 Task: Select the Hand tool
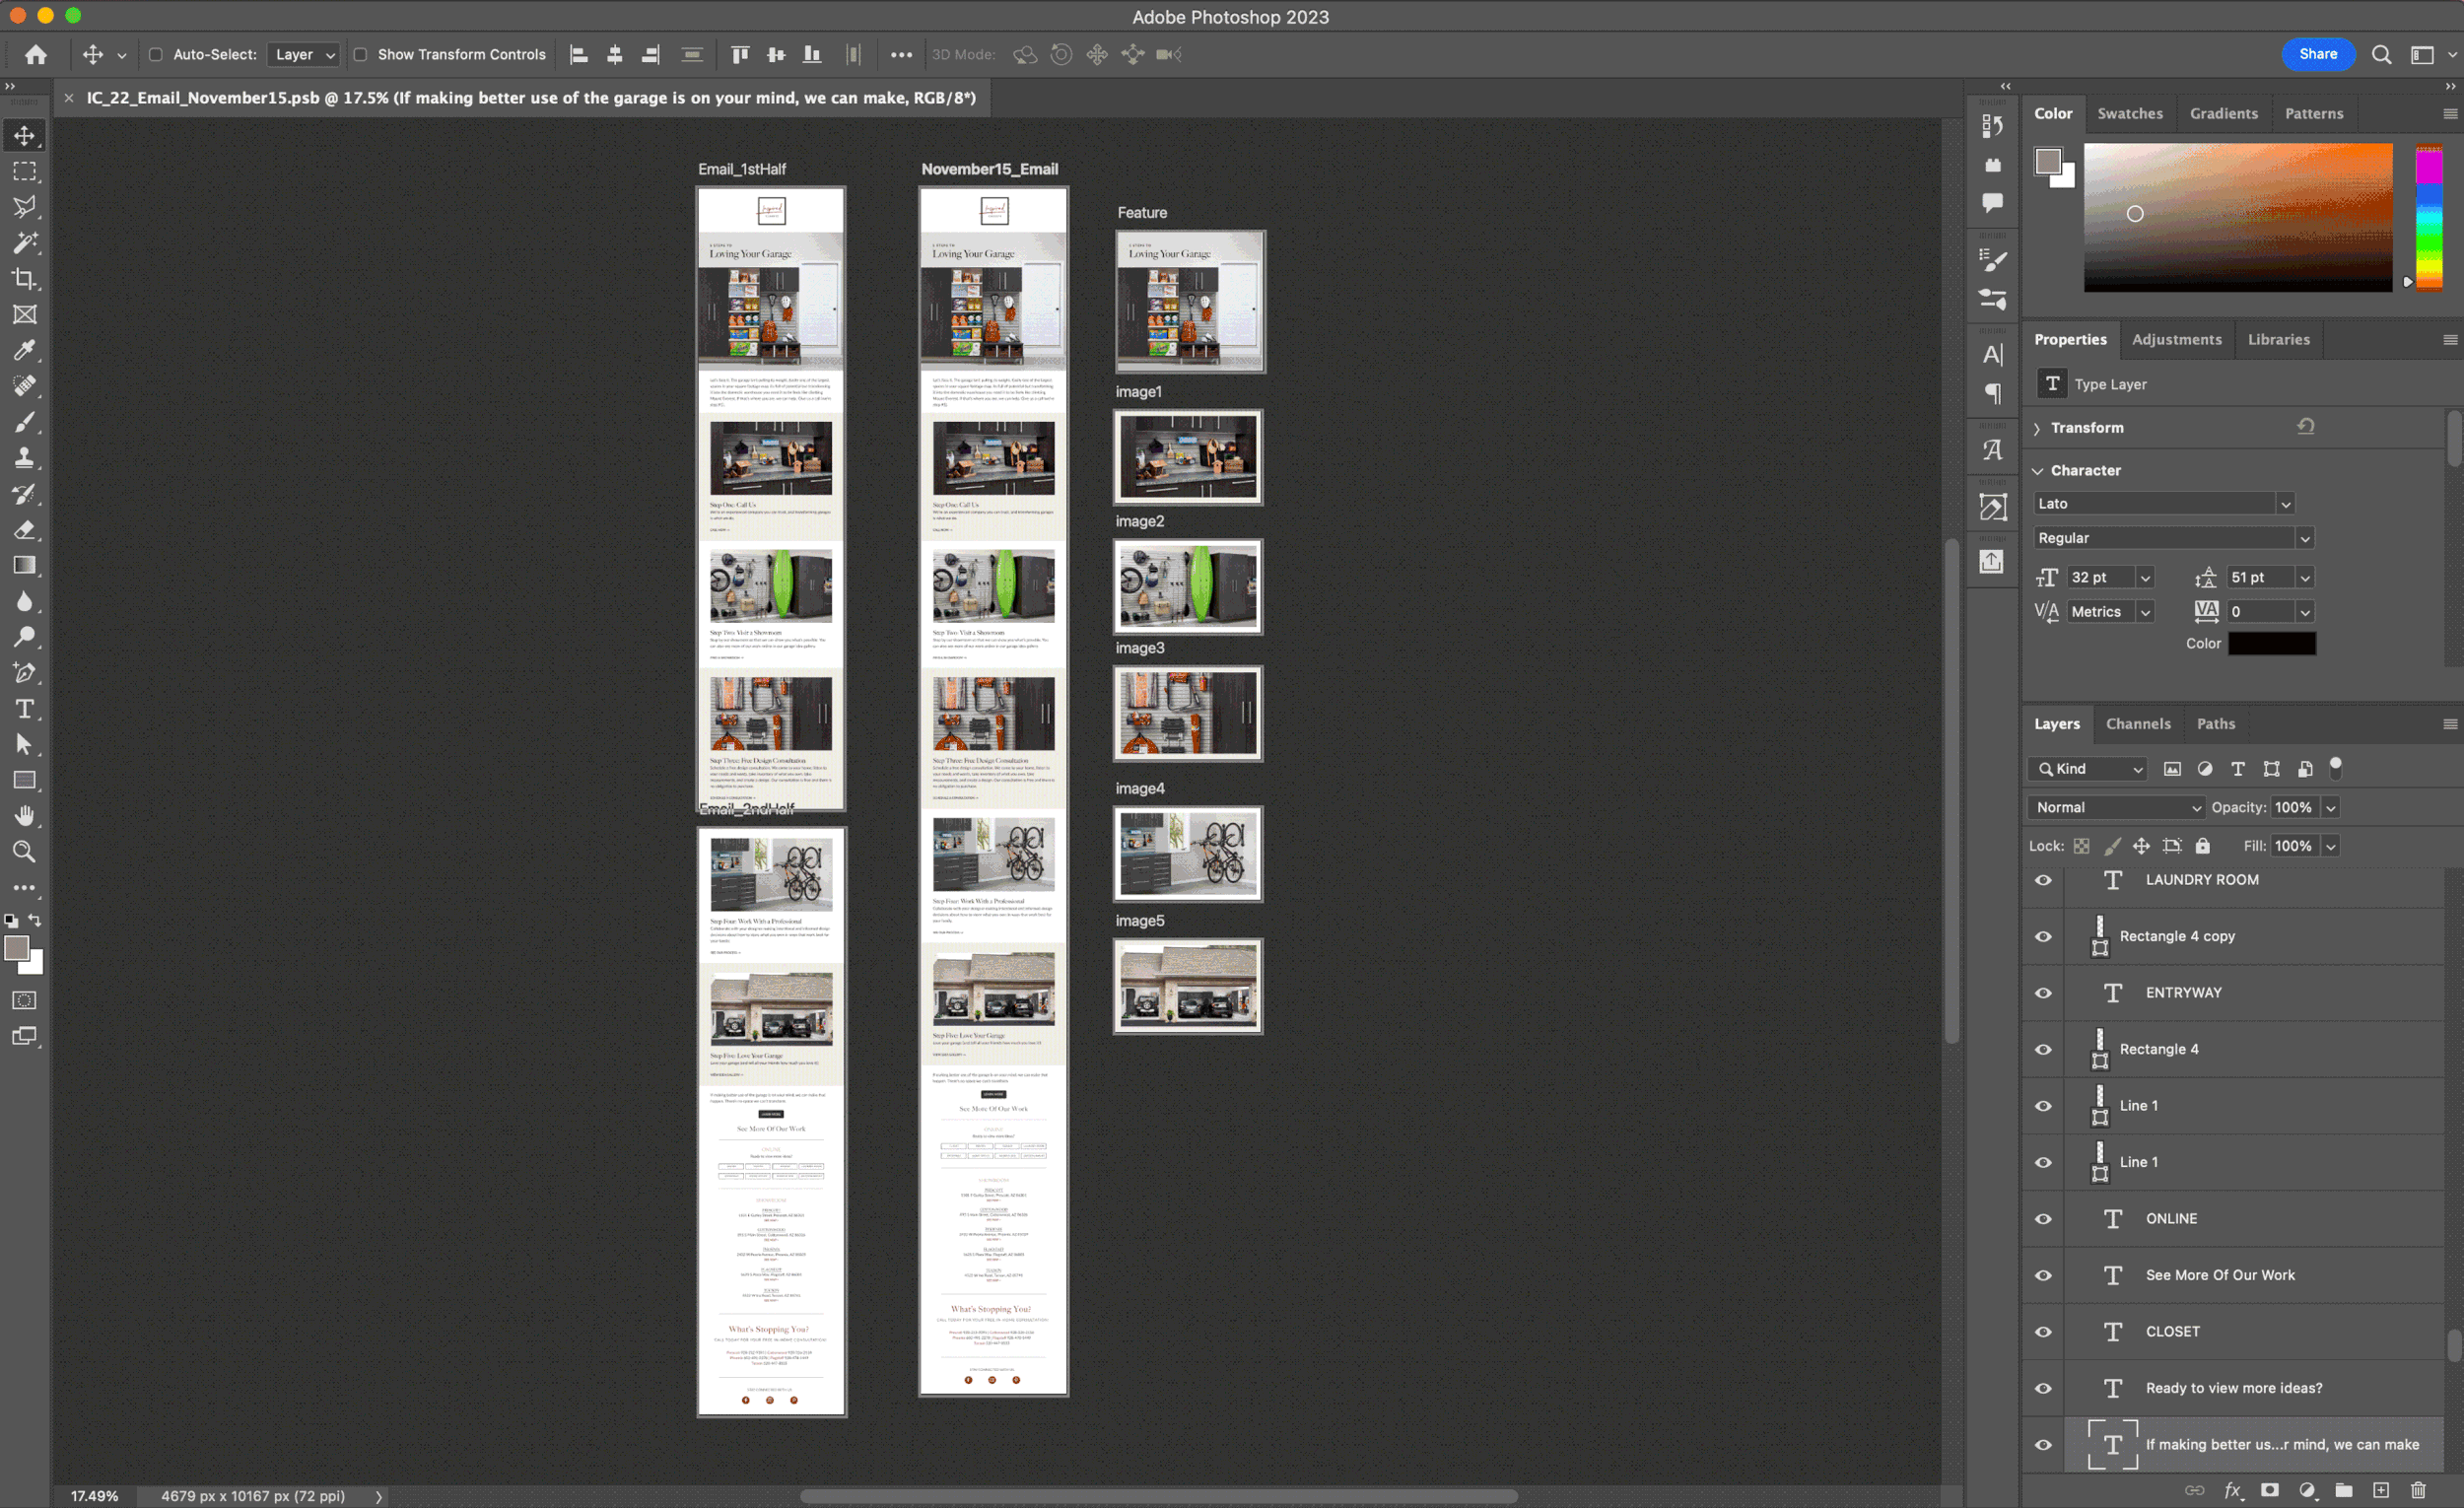[24, 816]
